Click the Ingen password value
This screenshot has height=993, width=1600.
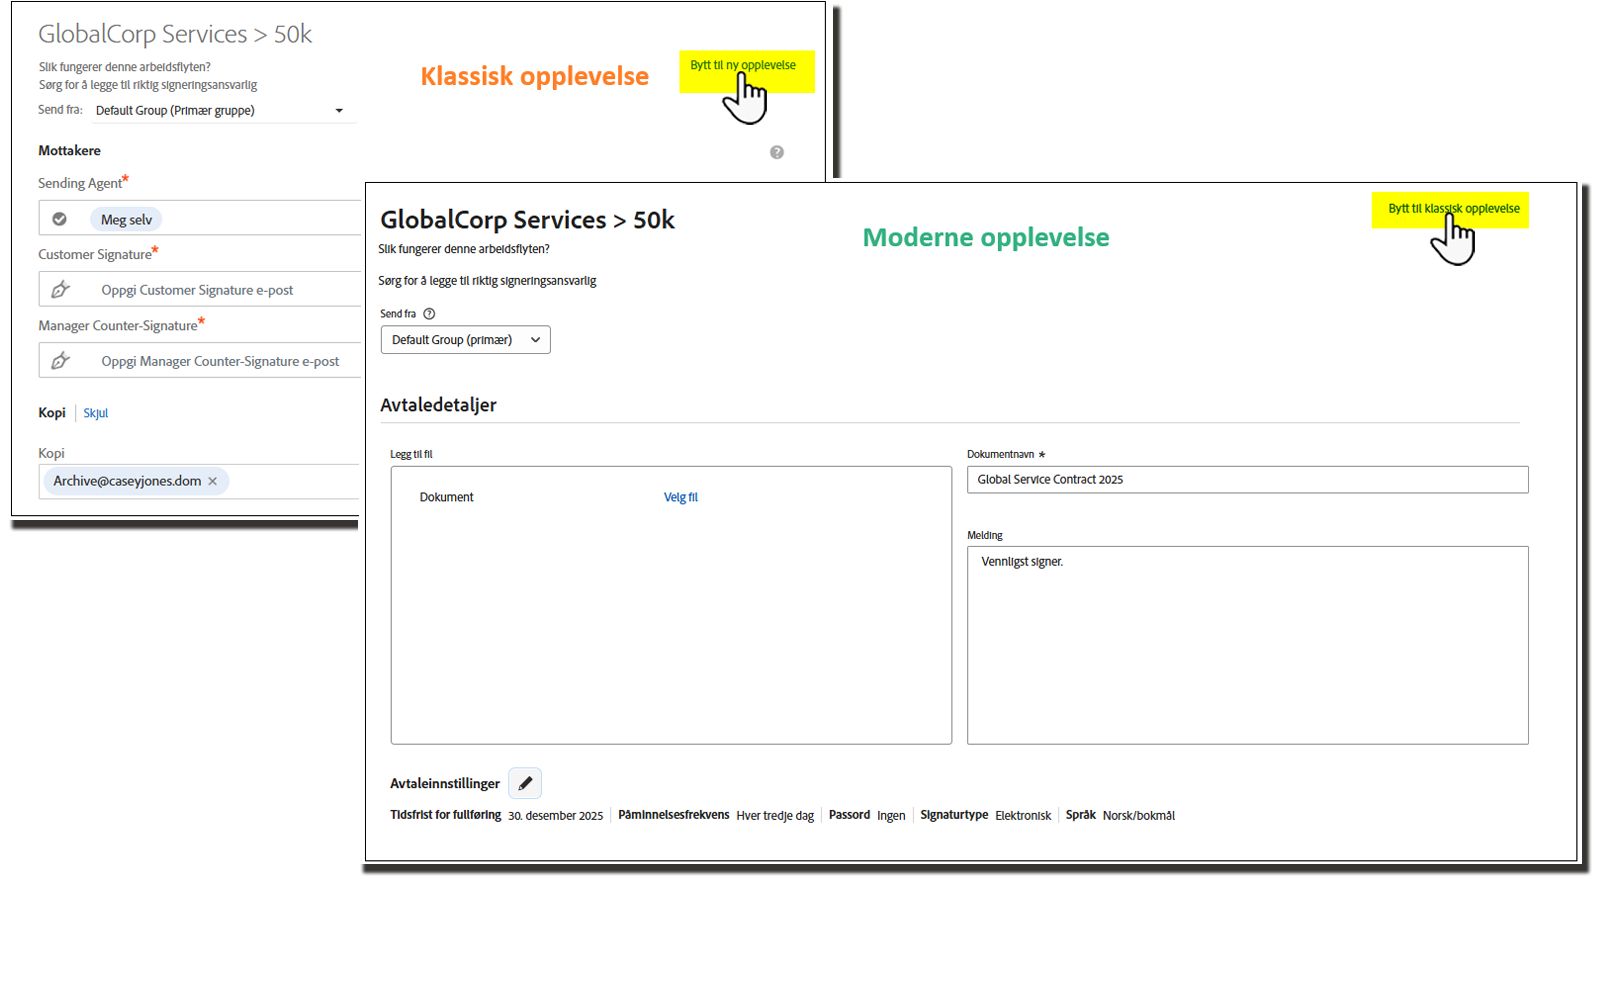[891, 816]
